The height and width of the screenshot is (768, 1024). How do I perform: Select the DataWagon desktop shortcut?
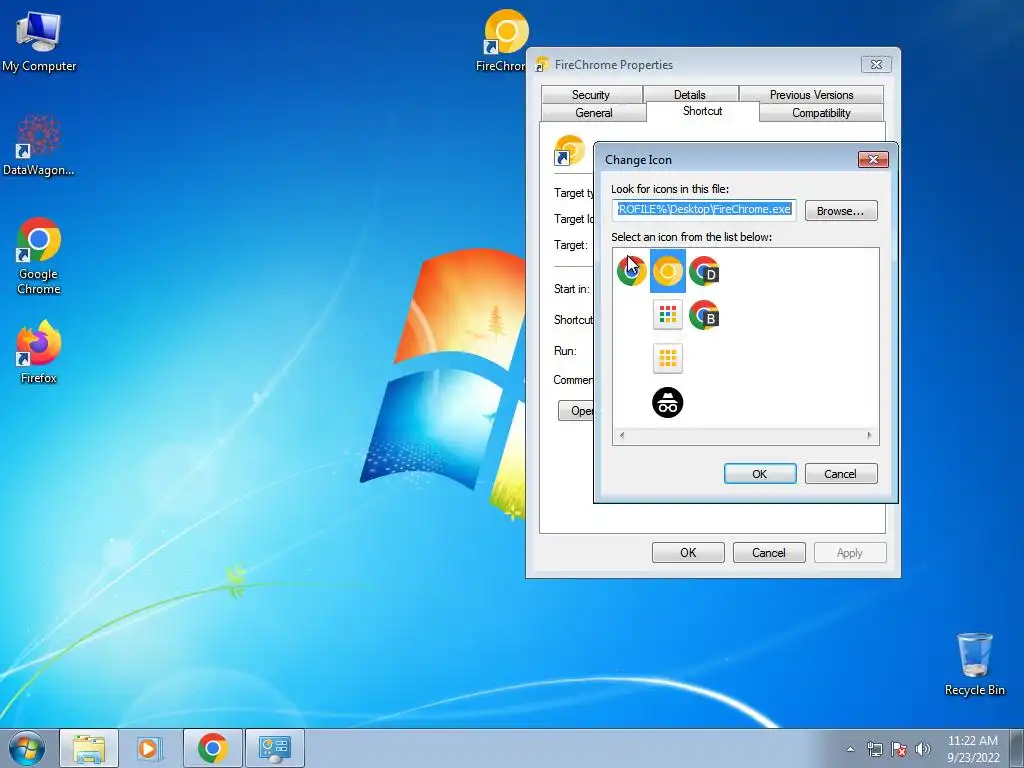[x=39, y=145]
